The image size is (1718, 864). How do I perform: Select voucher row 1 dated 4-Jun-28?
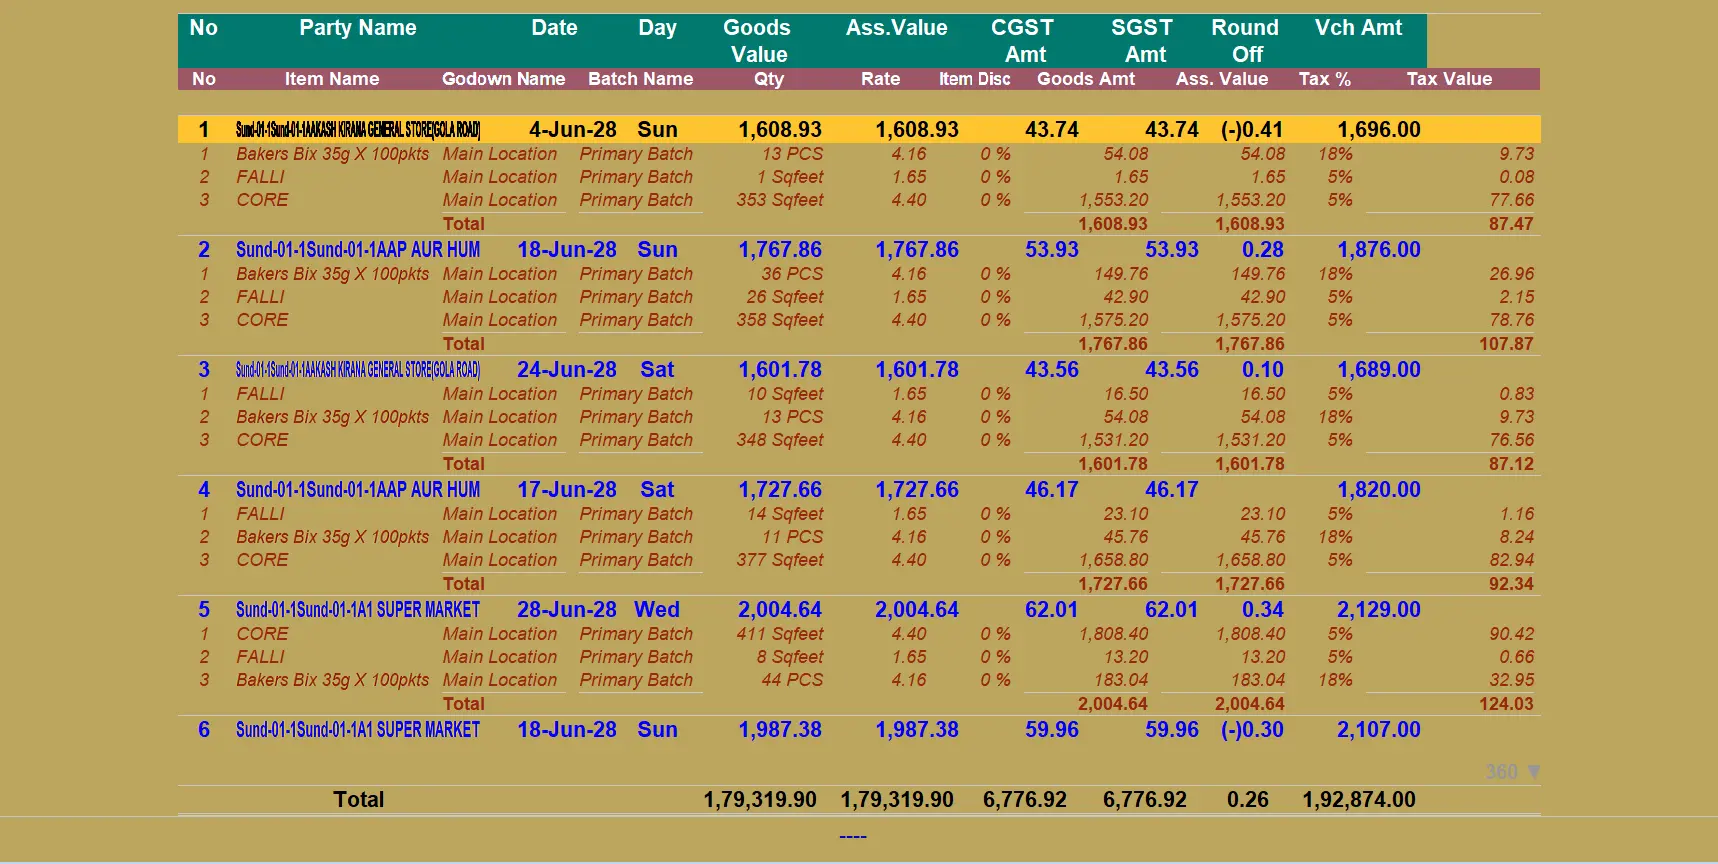(x=859, y=129)
